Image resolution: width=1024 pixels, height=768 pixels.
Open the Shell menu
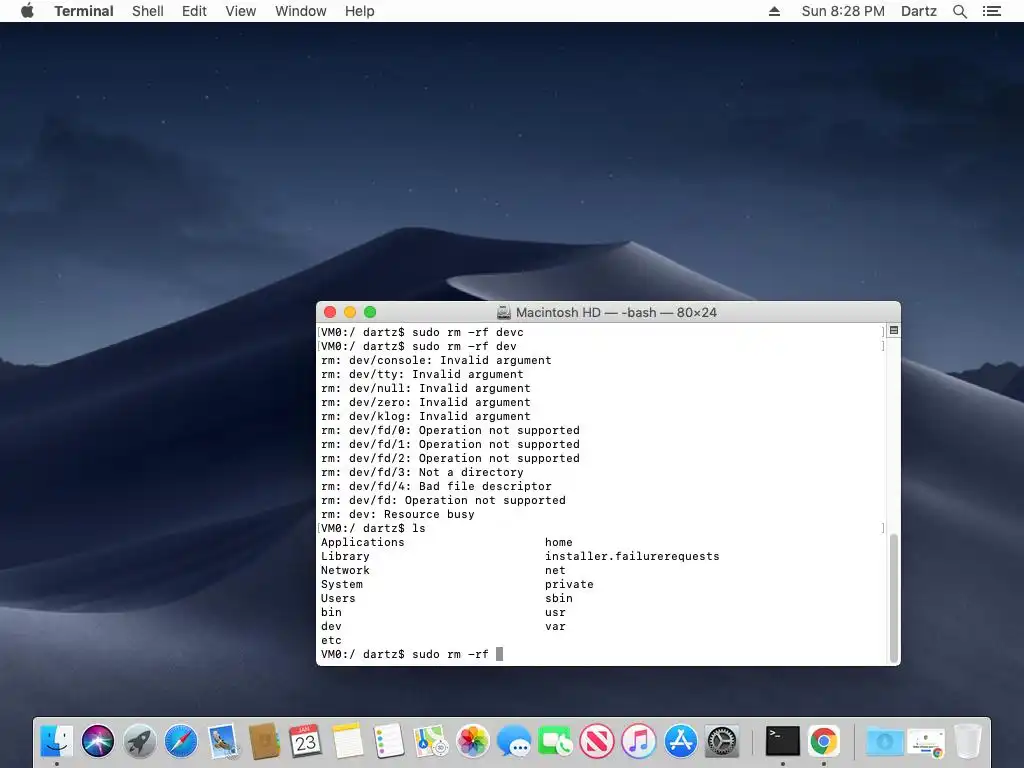[148, 11]
